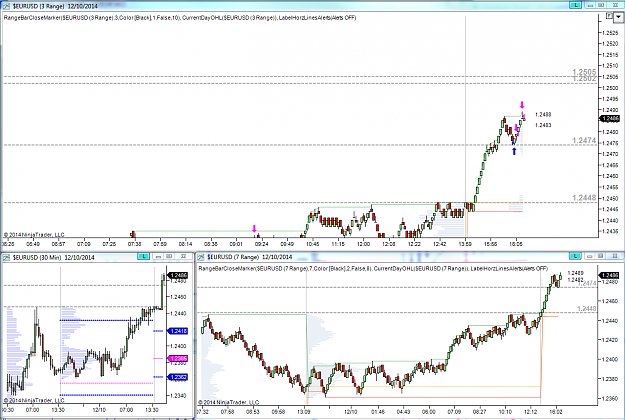Toggle the L link button in 3 Range window
Viewport: 625px width, 420px height.
(575, 5)
